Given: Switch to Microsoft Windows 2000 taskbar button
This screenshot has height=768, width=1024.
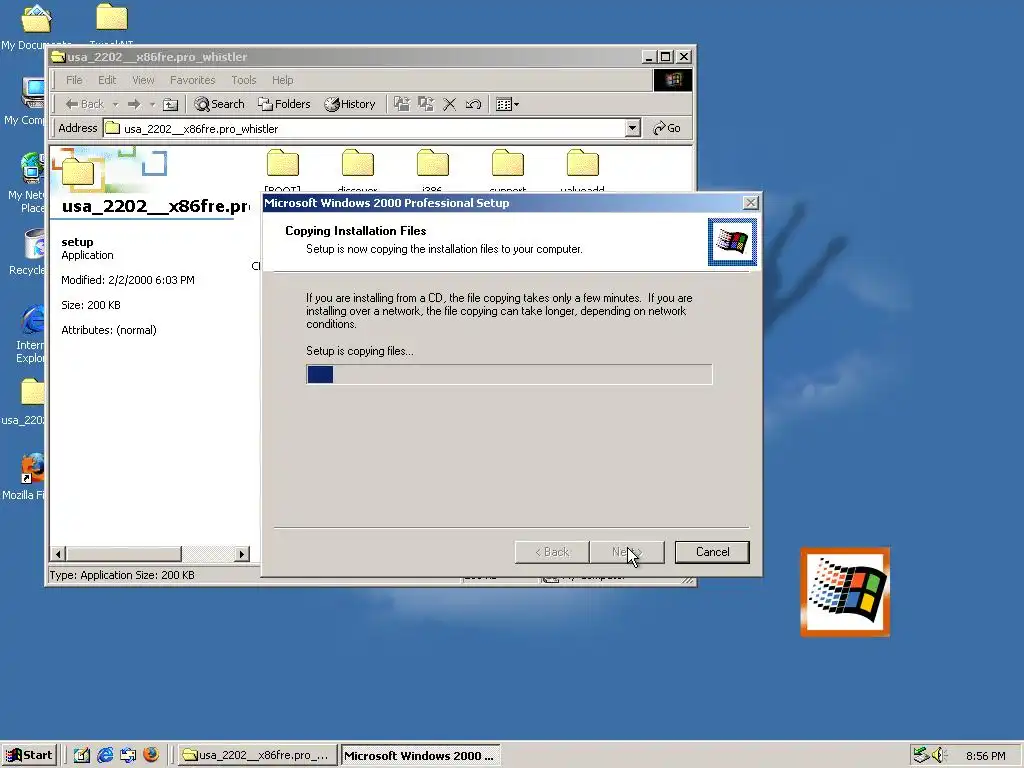Looking at the screenshot, I should [x=421, y=755].
